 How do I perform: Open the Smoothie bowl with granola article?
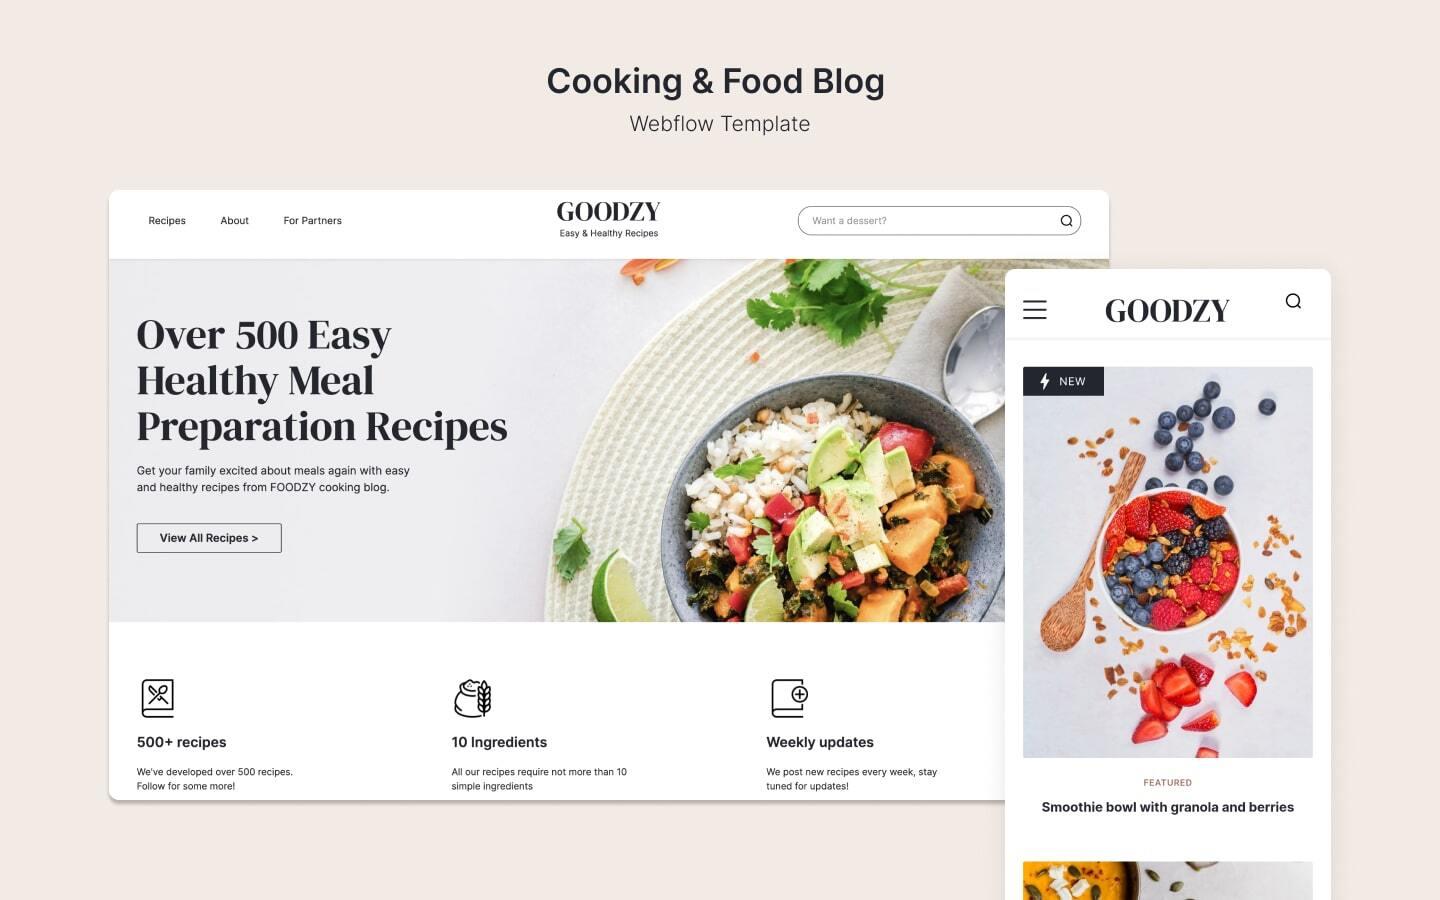1167,807
